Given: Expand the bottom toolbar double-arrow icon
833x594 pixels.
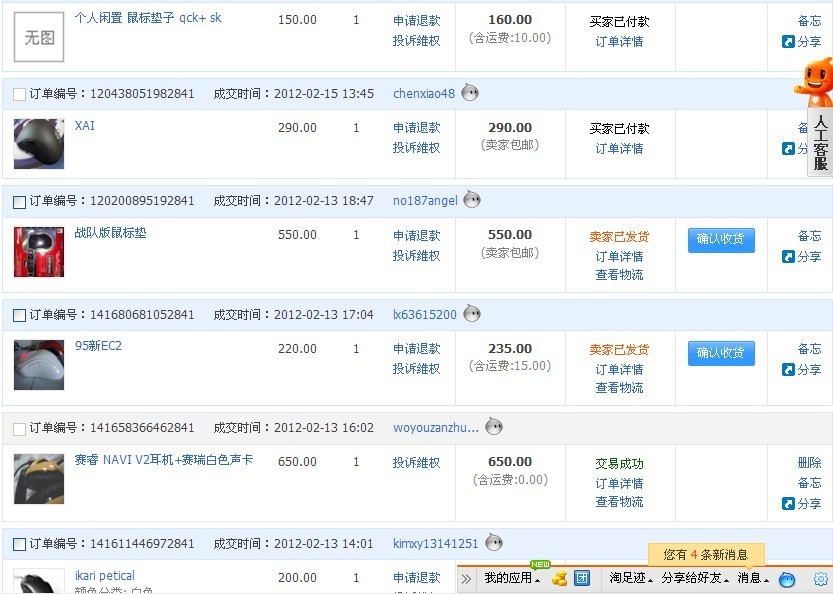Looking at the screenshot, I should click(x=466, y=579).
